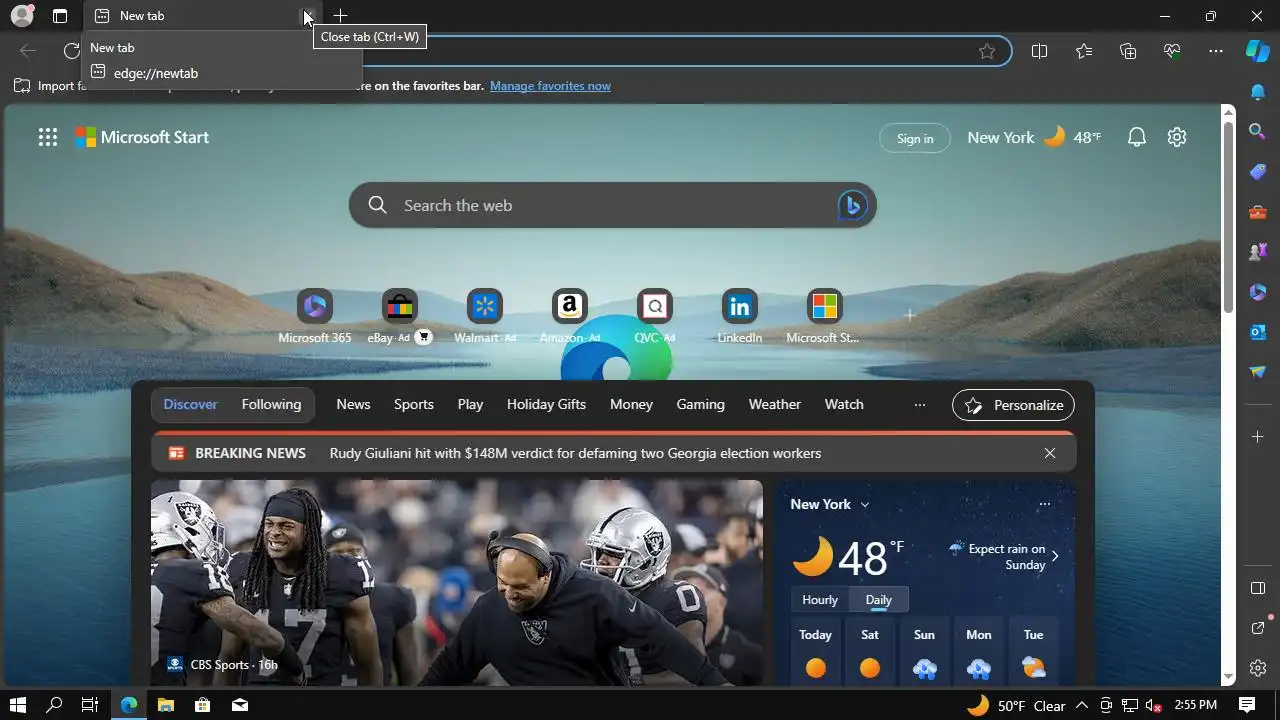The width and height of the screenshot is (1280, 720).
Task: Open tab actions menu icon
Action: pos(60,16)
